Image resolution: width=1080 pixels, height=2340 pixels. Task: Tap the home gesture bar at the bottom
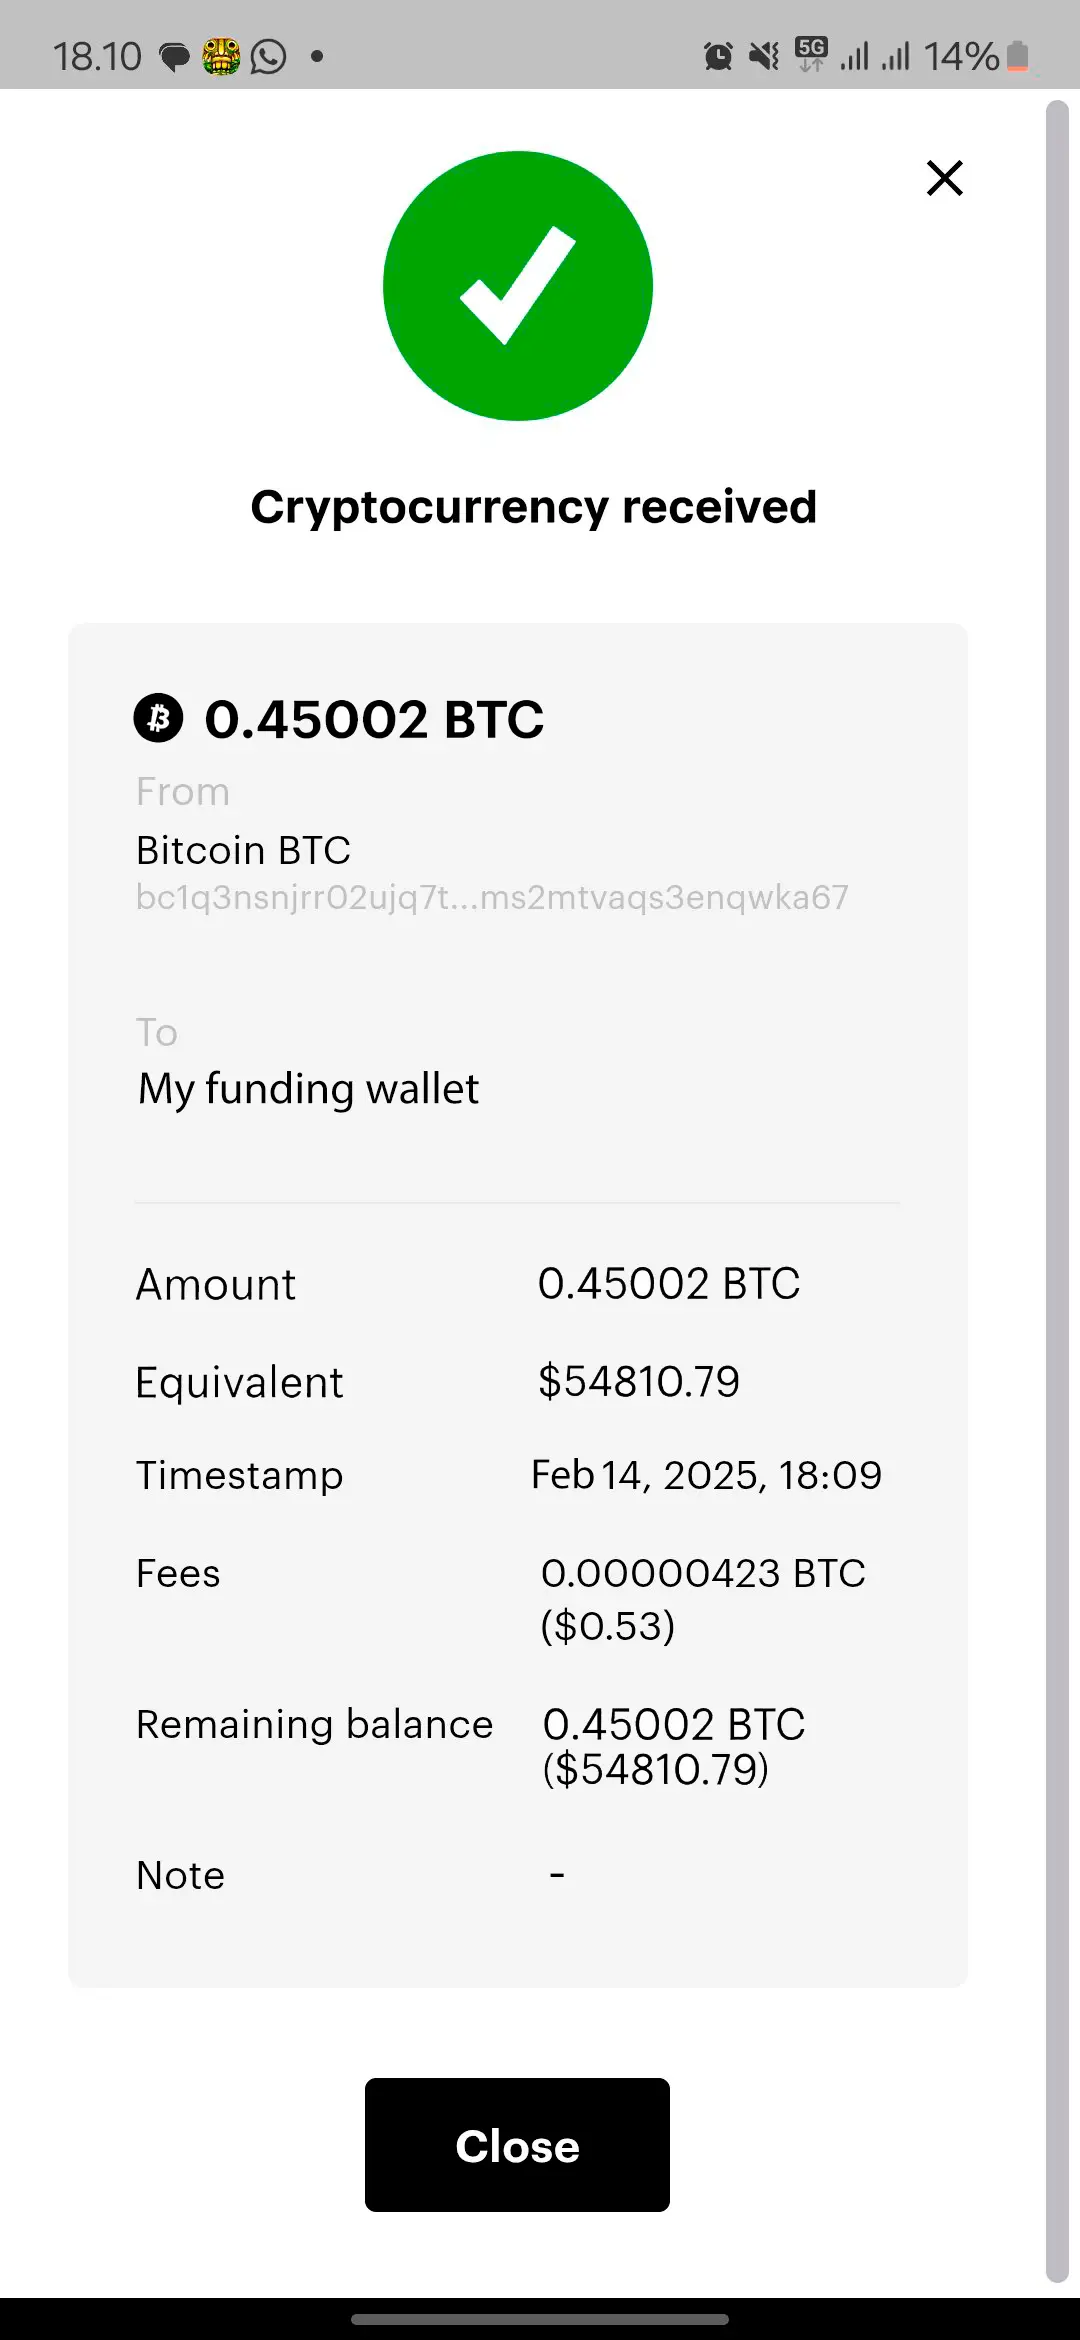click(540, 2319)
